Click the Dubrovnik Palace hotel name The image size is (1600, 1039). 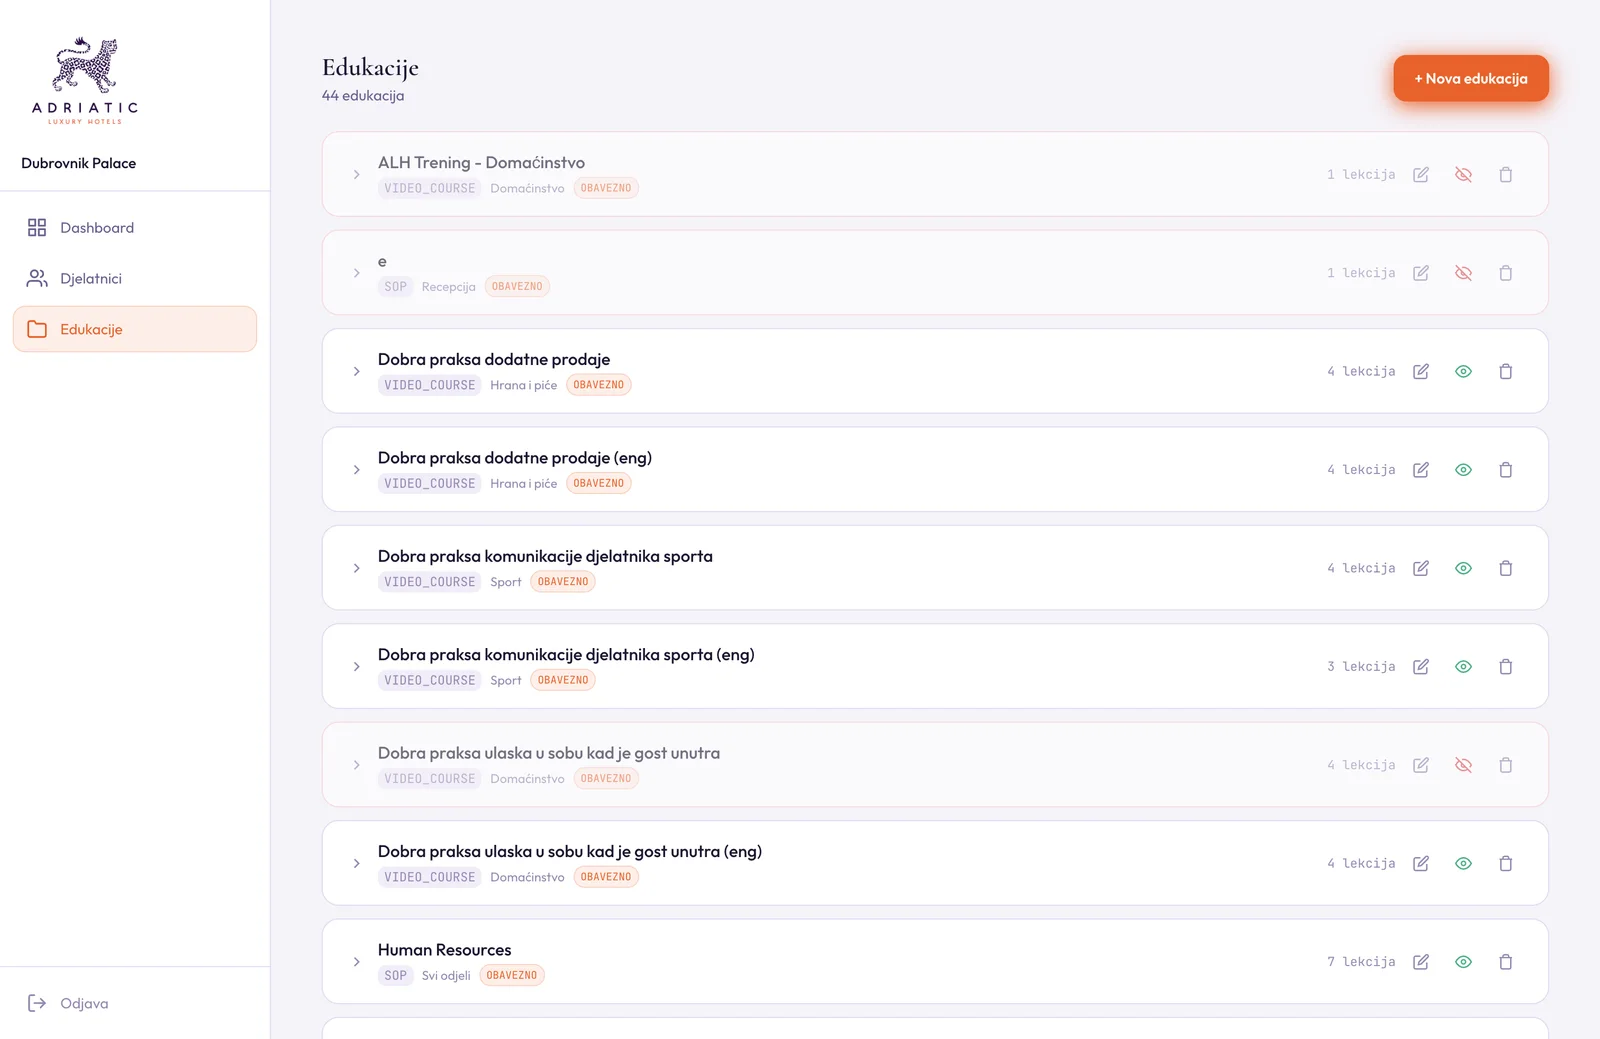point(79,163)
